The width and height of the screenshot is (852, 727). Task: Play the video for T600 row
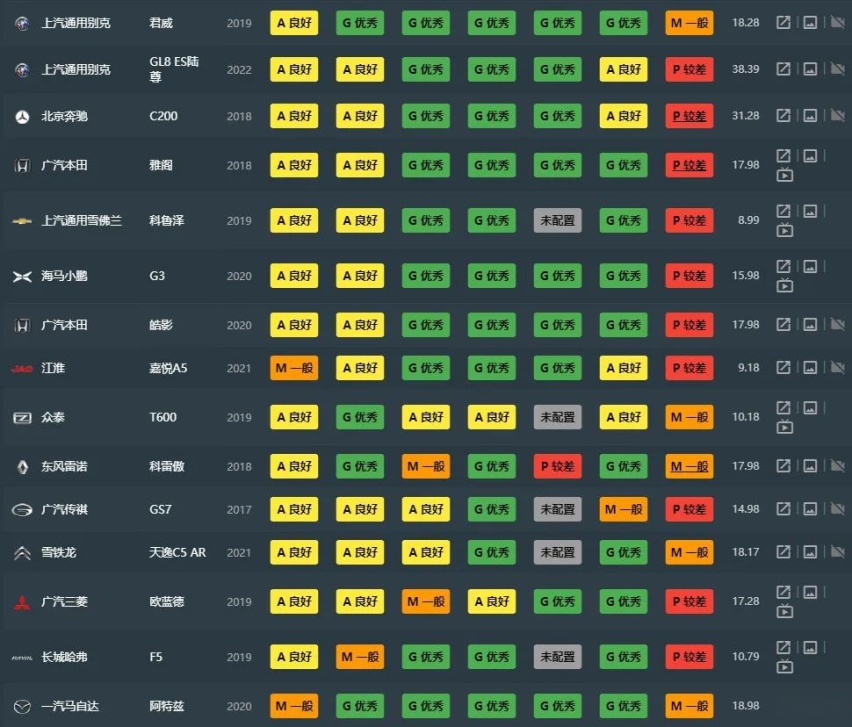pyautogui.click(x=785, y=427)
